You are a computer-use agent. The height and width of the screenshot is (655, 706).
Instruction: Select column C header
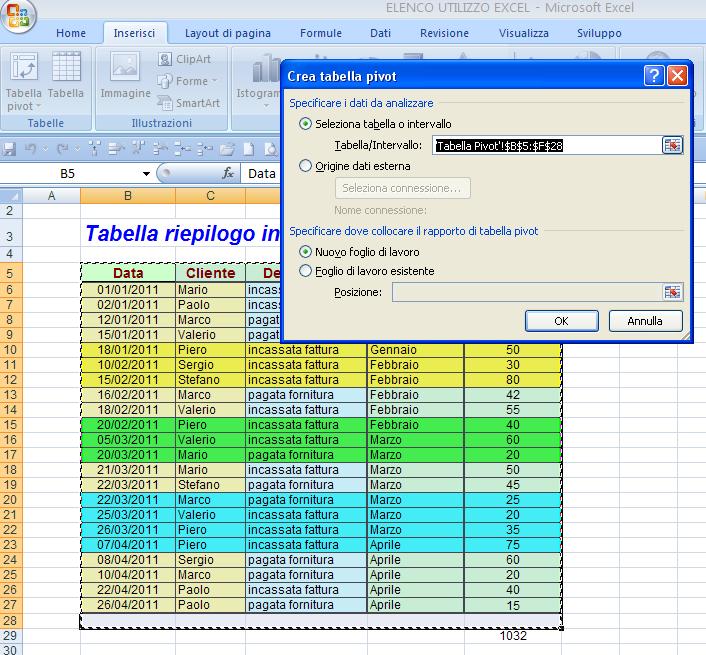[210, 196]
